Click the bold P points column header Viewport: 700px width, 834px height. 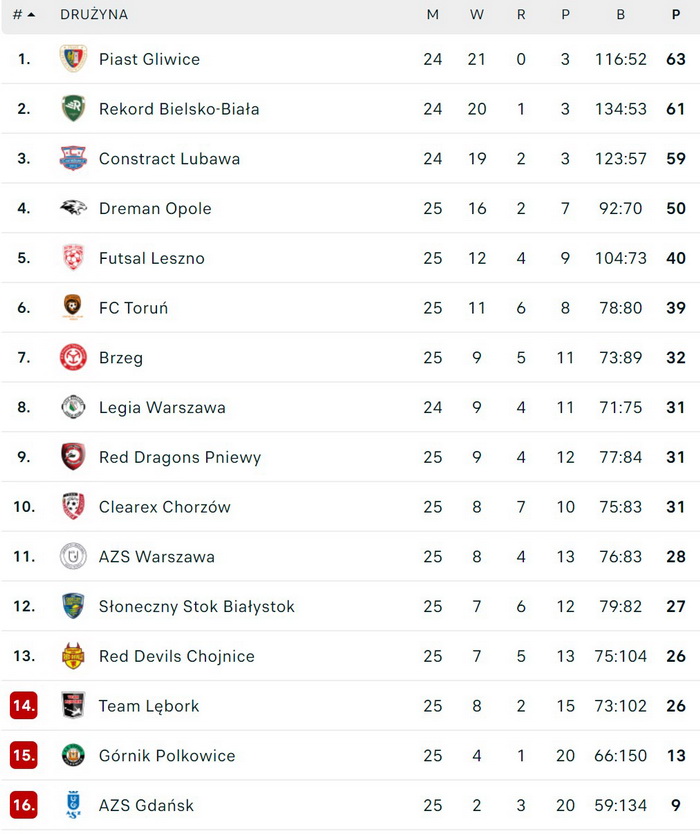(x=676, y=15)
